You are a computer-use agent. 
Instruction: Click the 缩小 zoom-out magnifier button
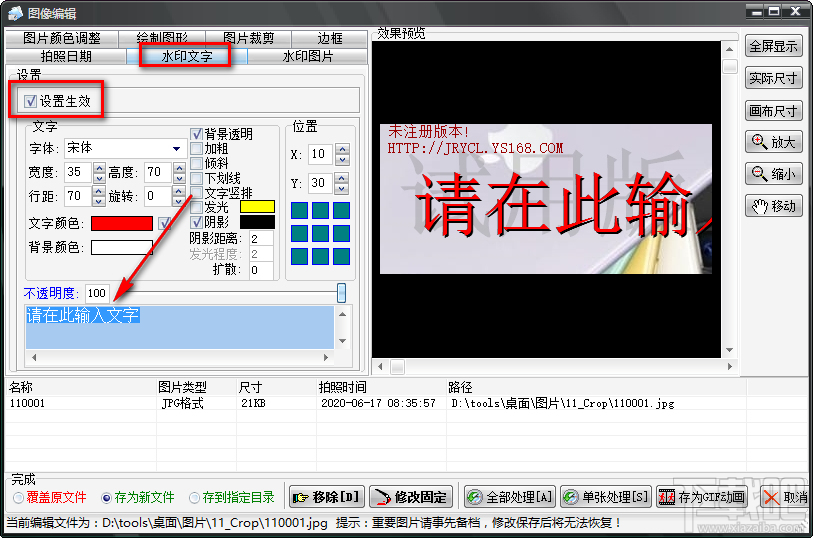[774, 174]
